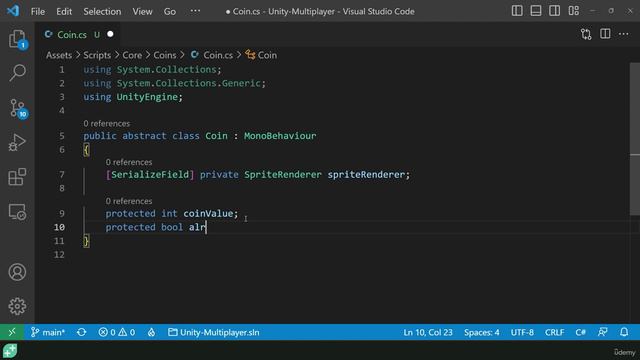
Task: Open the changes compare icon in the editor toolbar
Action: 586,34
